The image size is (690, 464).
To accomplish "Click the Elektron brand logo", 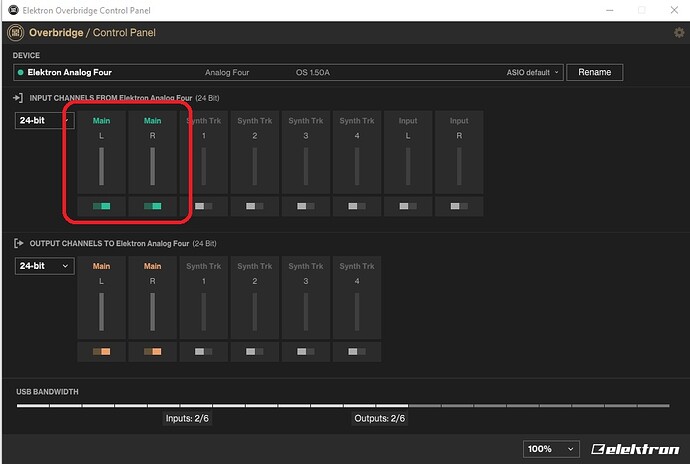I will pyautogui.click(x=635, y=449).
